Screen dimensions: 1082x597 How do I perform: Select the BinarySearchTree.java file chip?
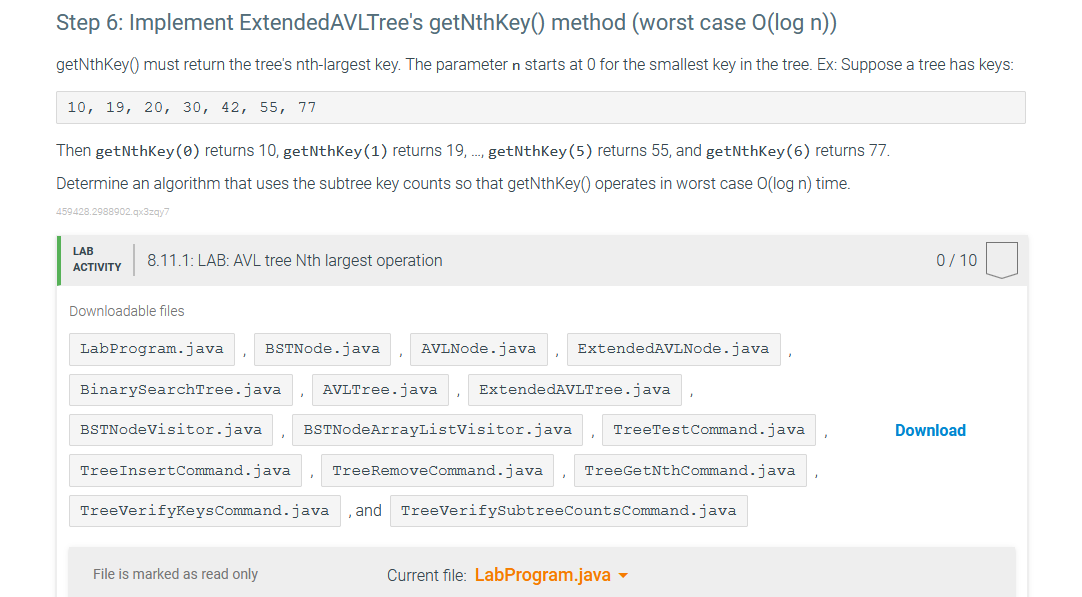[180, 389]
